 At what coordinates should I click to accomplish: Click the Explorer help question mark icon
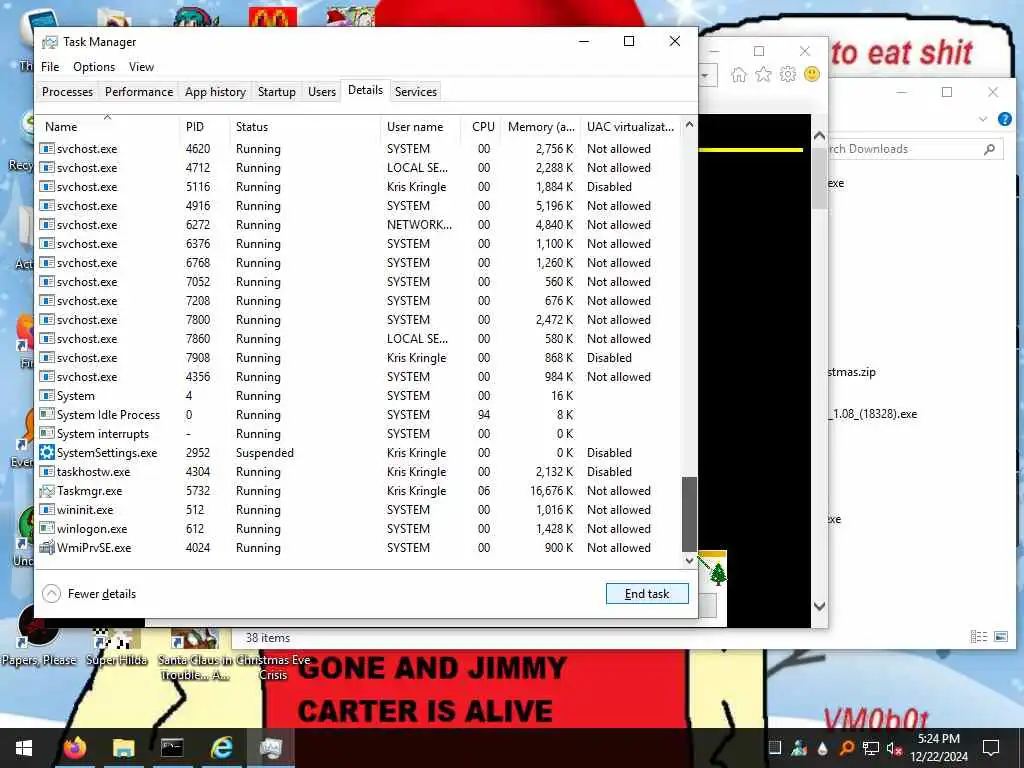(x=1005, y=119)
